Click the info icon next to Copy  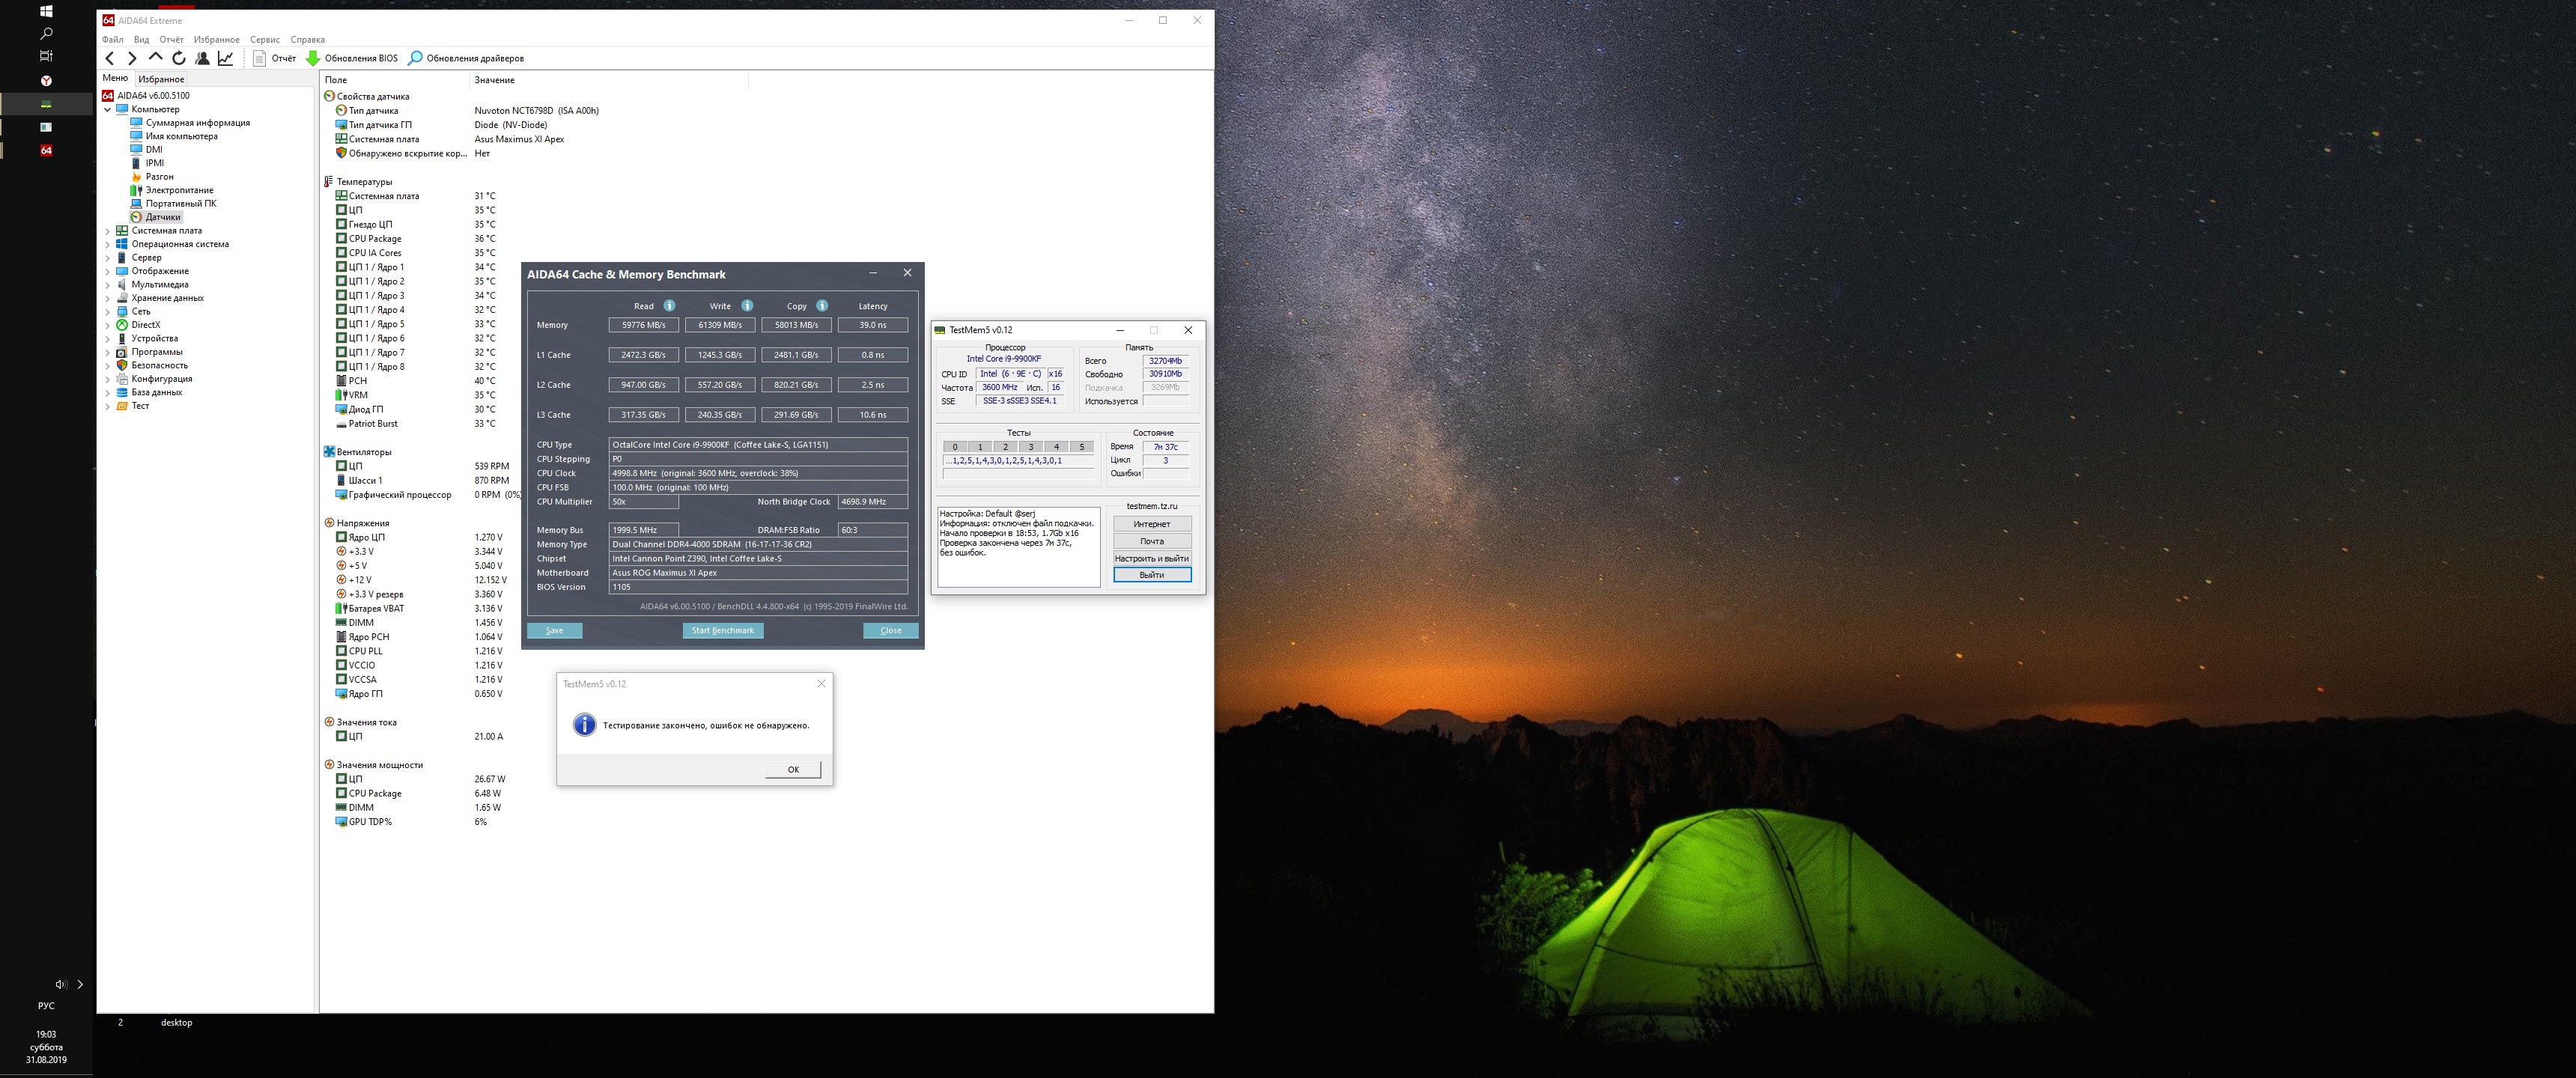pyautogui.click(x=822, y=306)
